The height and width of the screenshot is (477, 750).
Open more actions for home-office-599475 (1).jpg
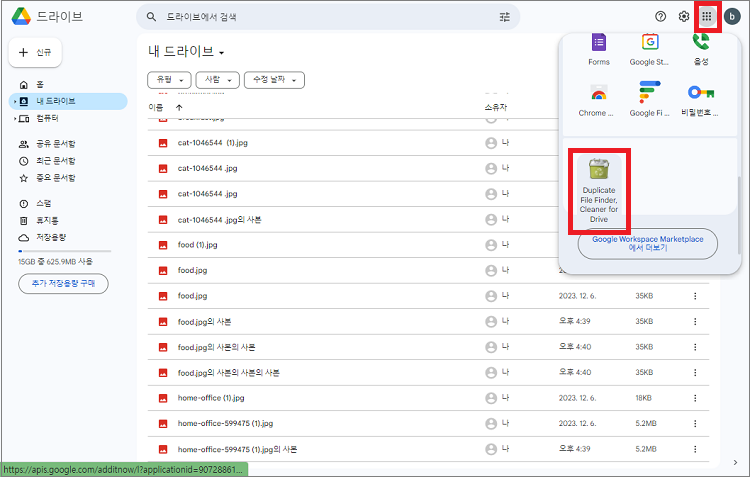(x=695, y=423)
